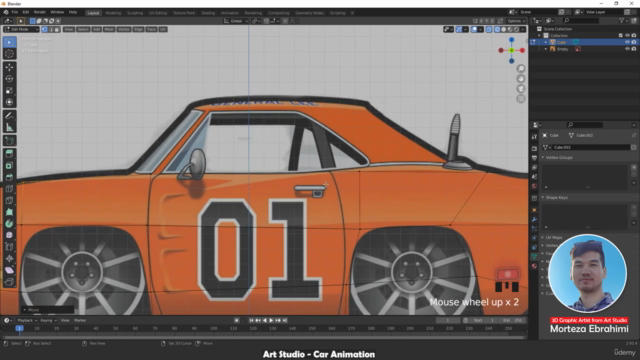Click the viewport pan hand icon
This screenshot has height=360, width=640.
tap(521, 79)
